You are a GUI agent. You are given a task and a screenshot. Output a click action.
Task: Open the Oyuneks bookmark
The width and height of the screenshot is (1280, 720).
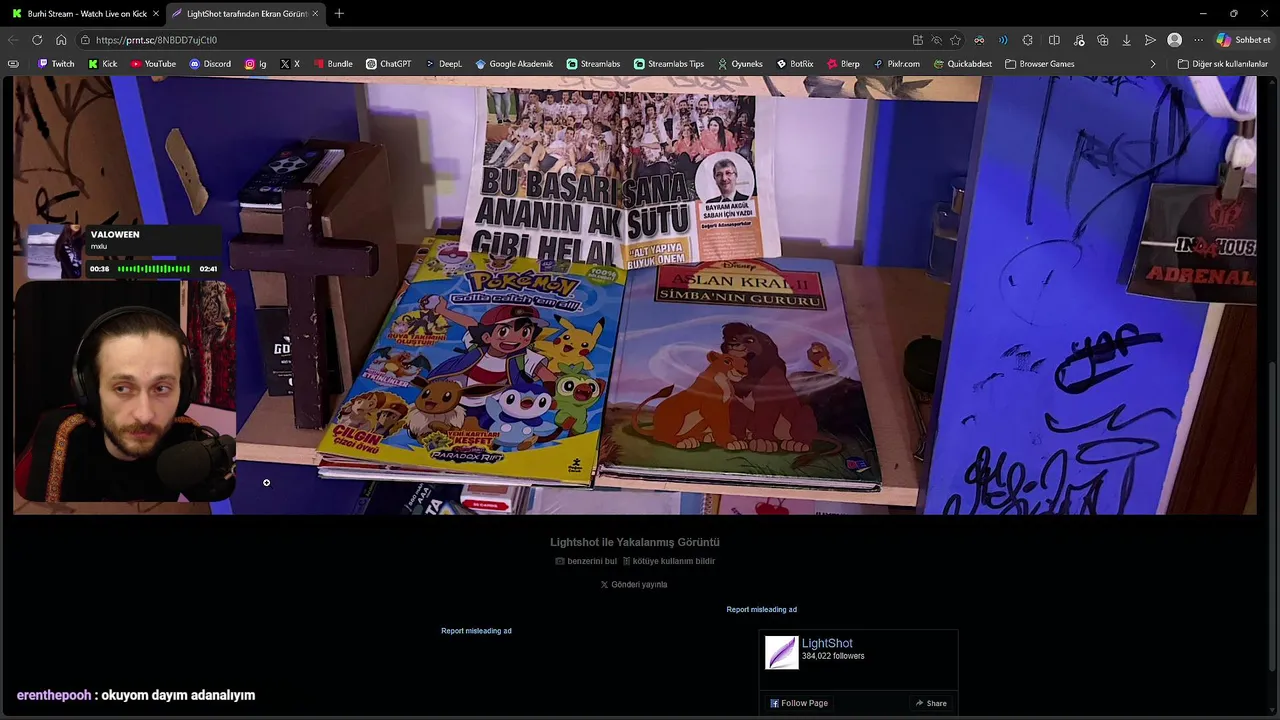(740, 64)
